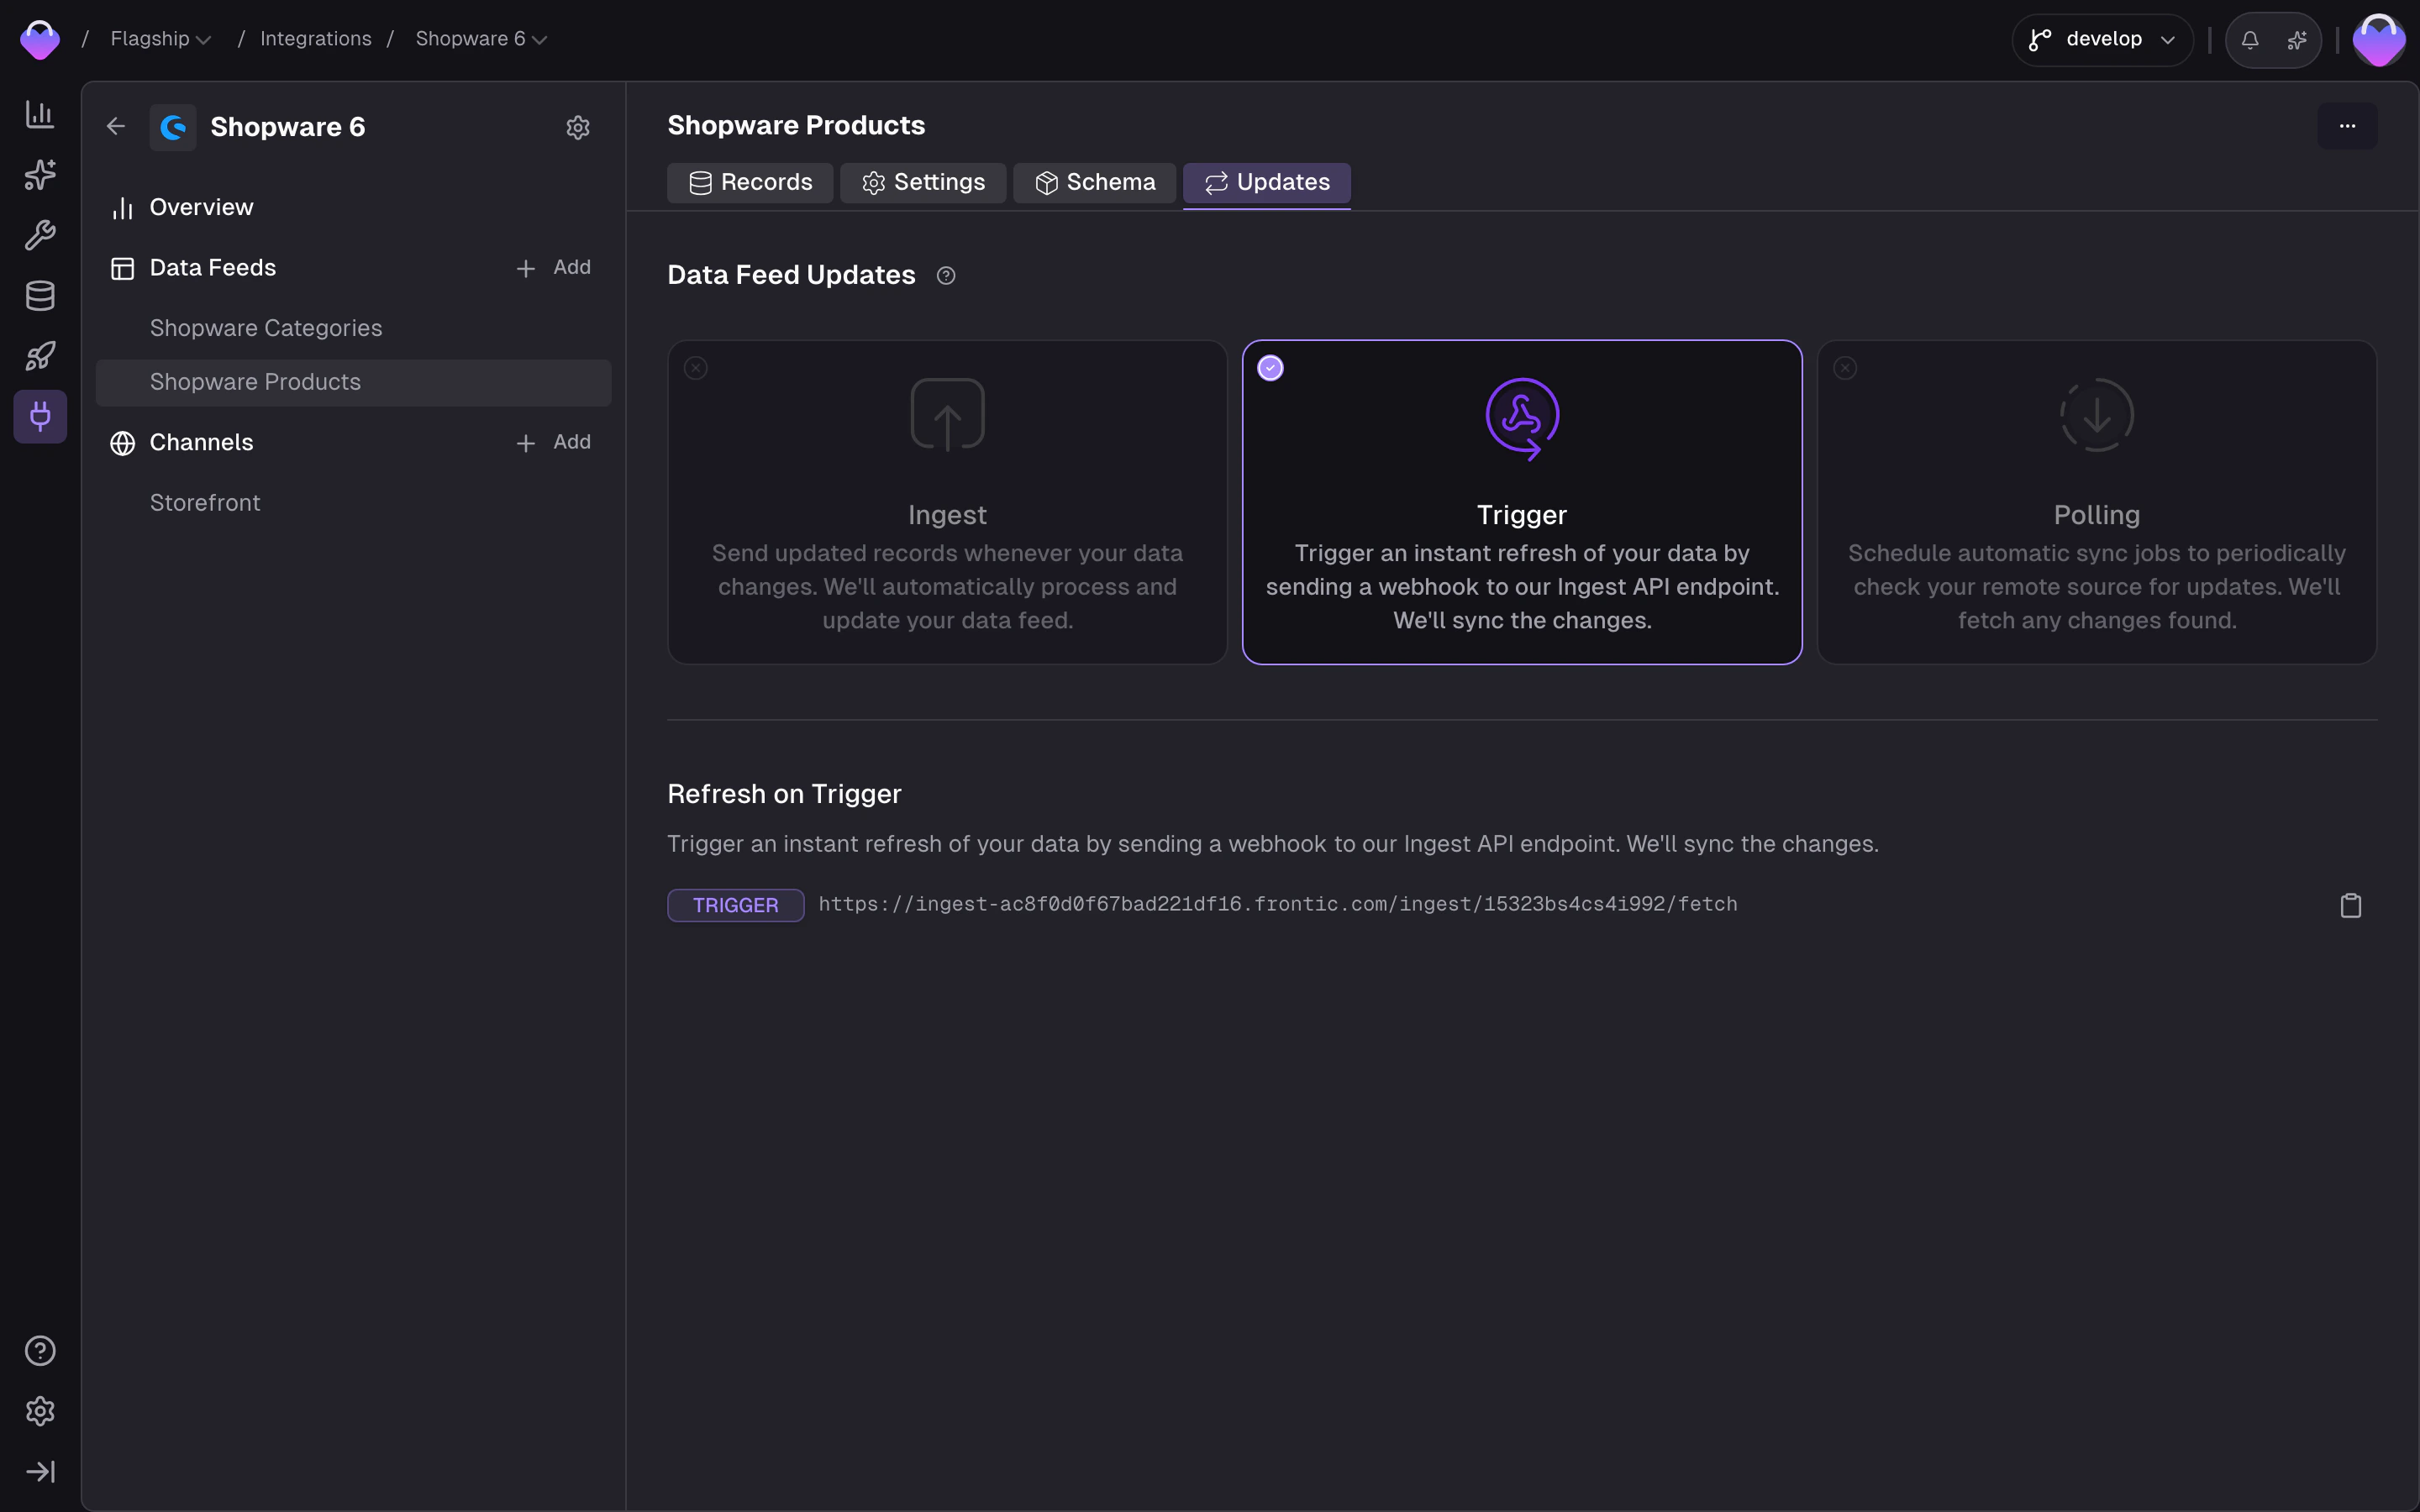Switch to the Records tab
Viewport: 2420px width, 1512px height.
coord(750,183)
